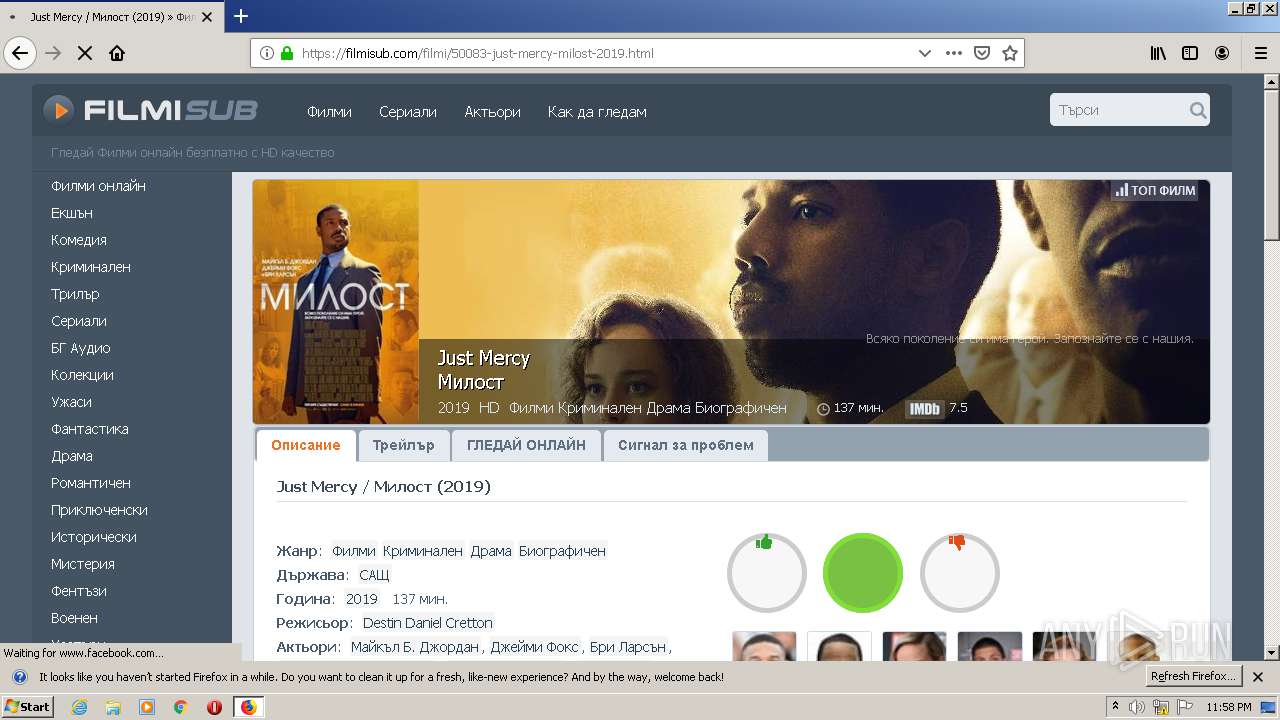
Task: Select Ужаси category in sidebar
Action: 71,402
